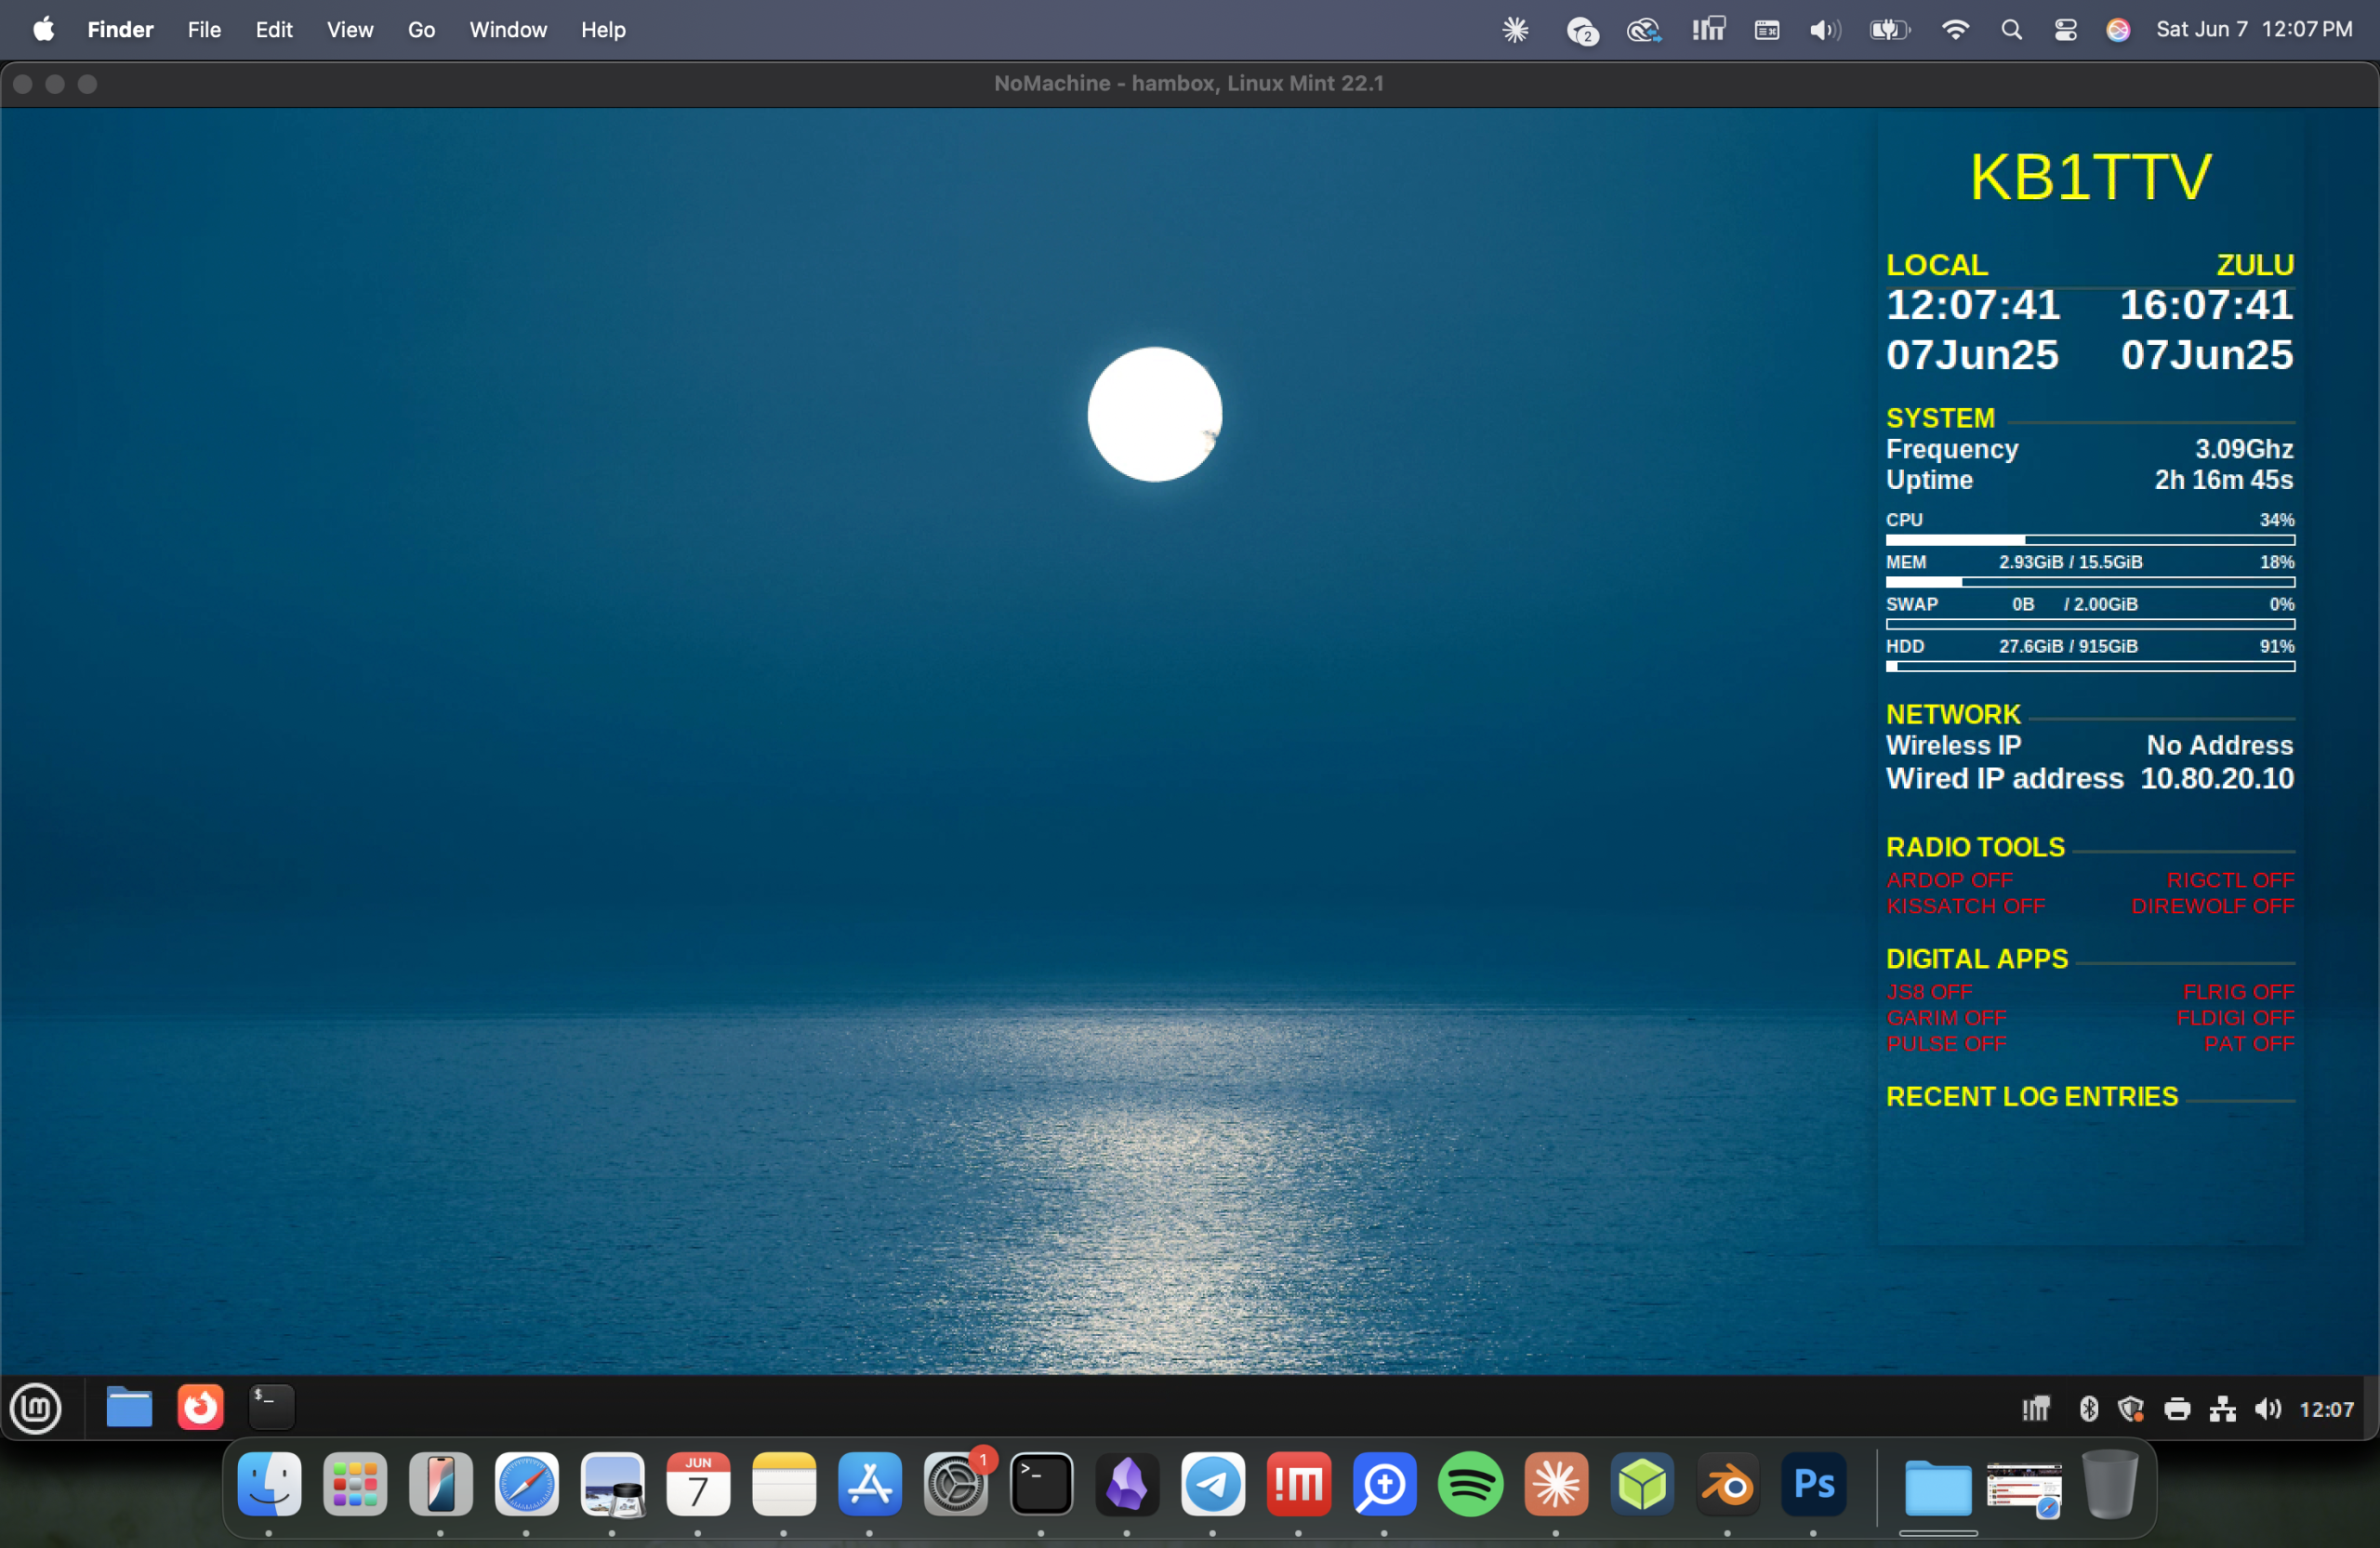2380x1548 pixels.
Task: Open Safari from the Dock
Action: click(x=527, y=1485)
